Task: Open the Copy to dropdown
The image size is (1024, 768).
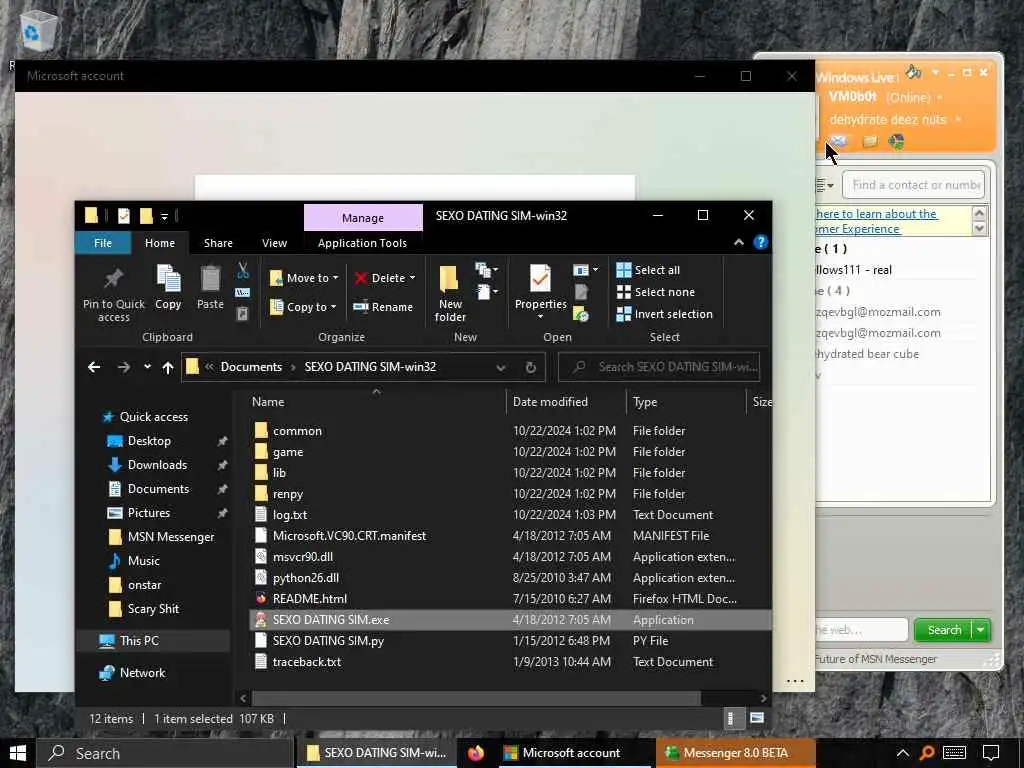Action: pyautogui.click(x=303, y=307)
